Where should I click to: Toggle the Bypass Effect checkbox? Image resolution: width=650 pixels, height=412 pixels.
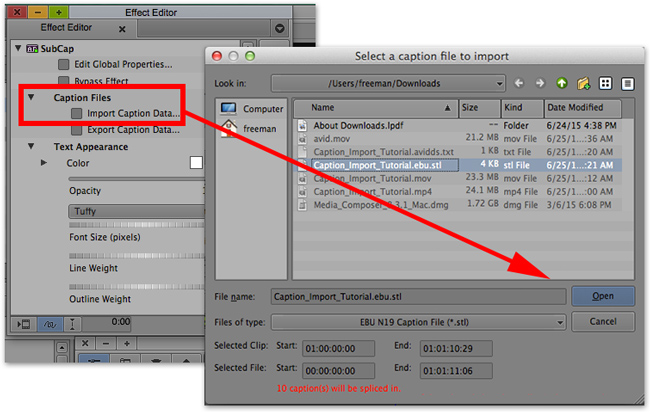63,80
